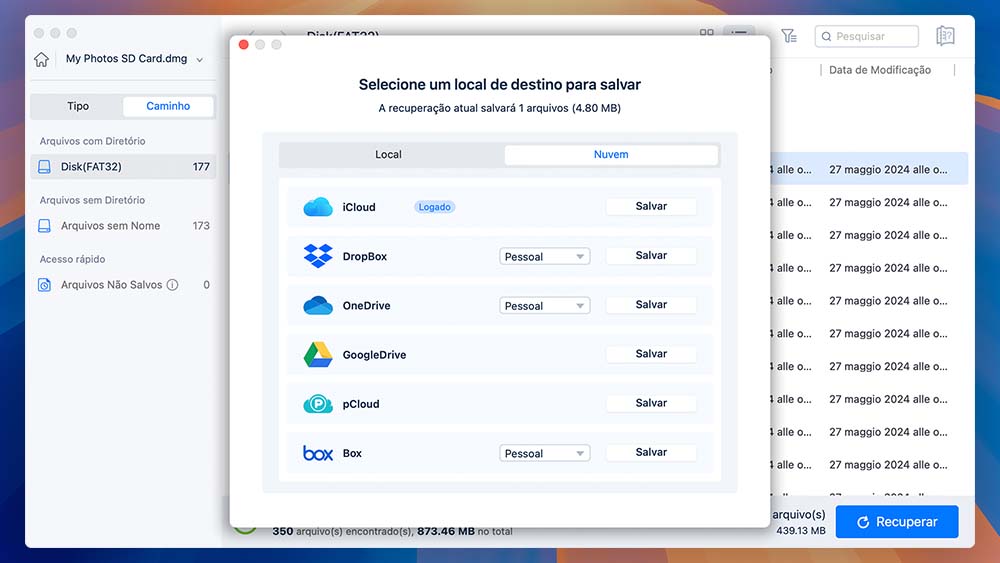1000x563 pixels.
Task: Click the DropBox logo icon
Action: [x=318, y=256]
